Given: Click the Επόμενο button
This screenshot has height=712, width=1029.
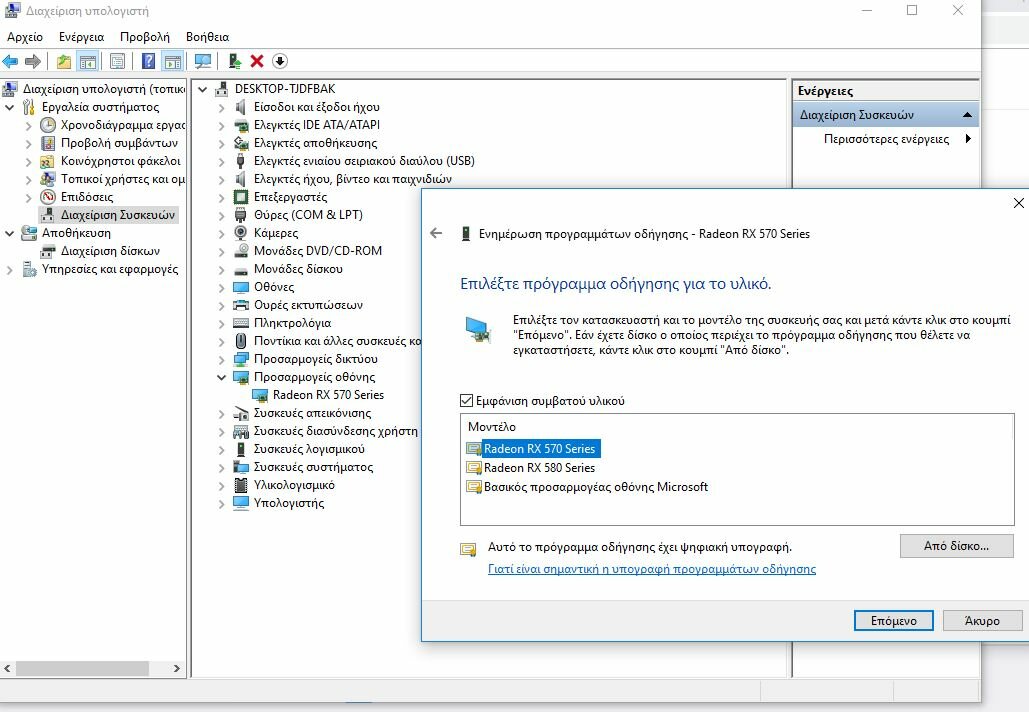Looking at the screenshot, I should click(x=893, y=620).
